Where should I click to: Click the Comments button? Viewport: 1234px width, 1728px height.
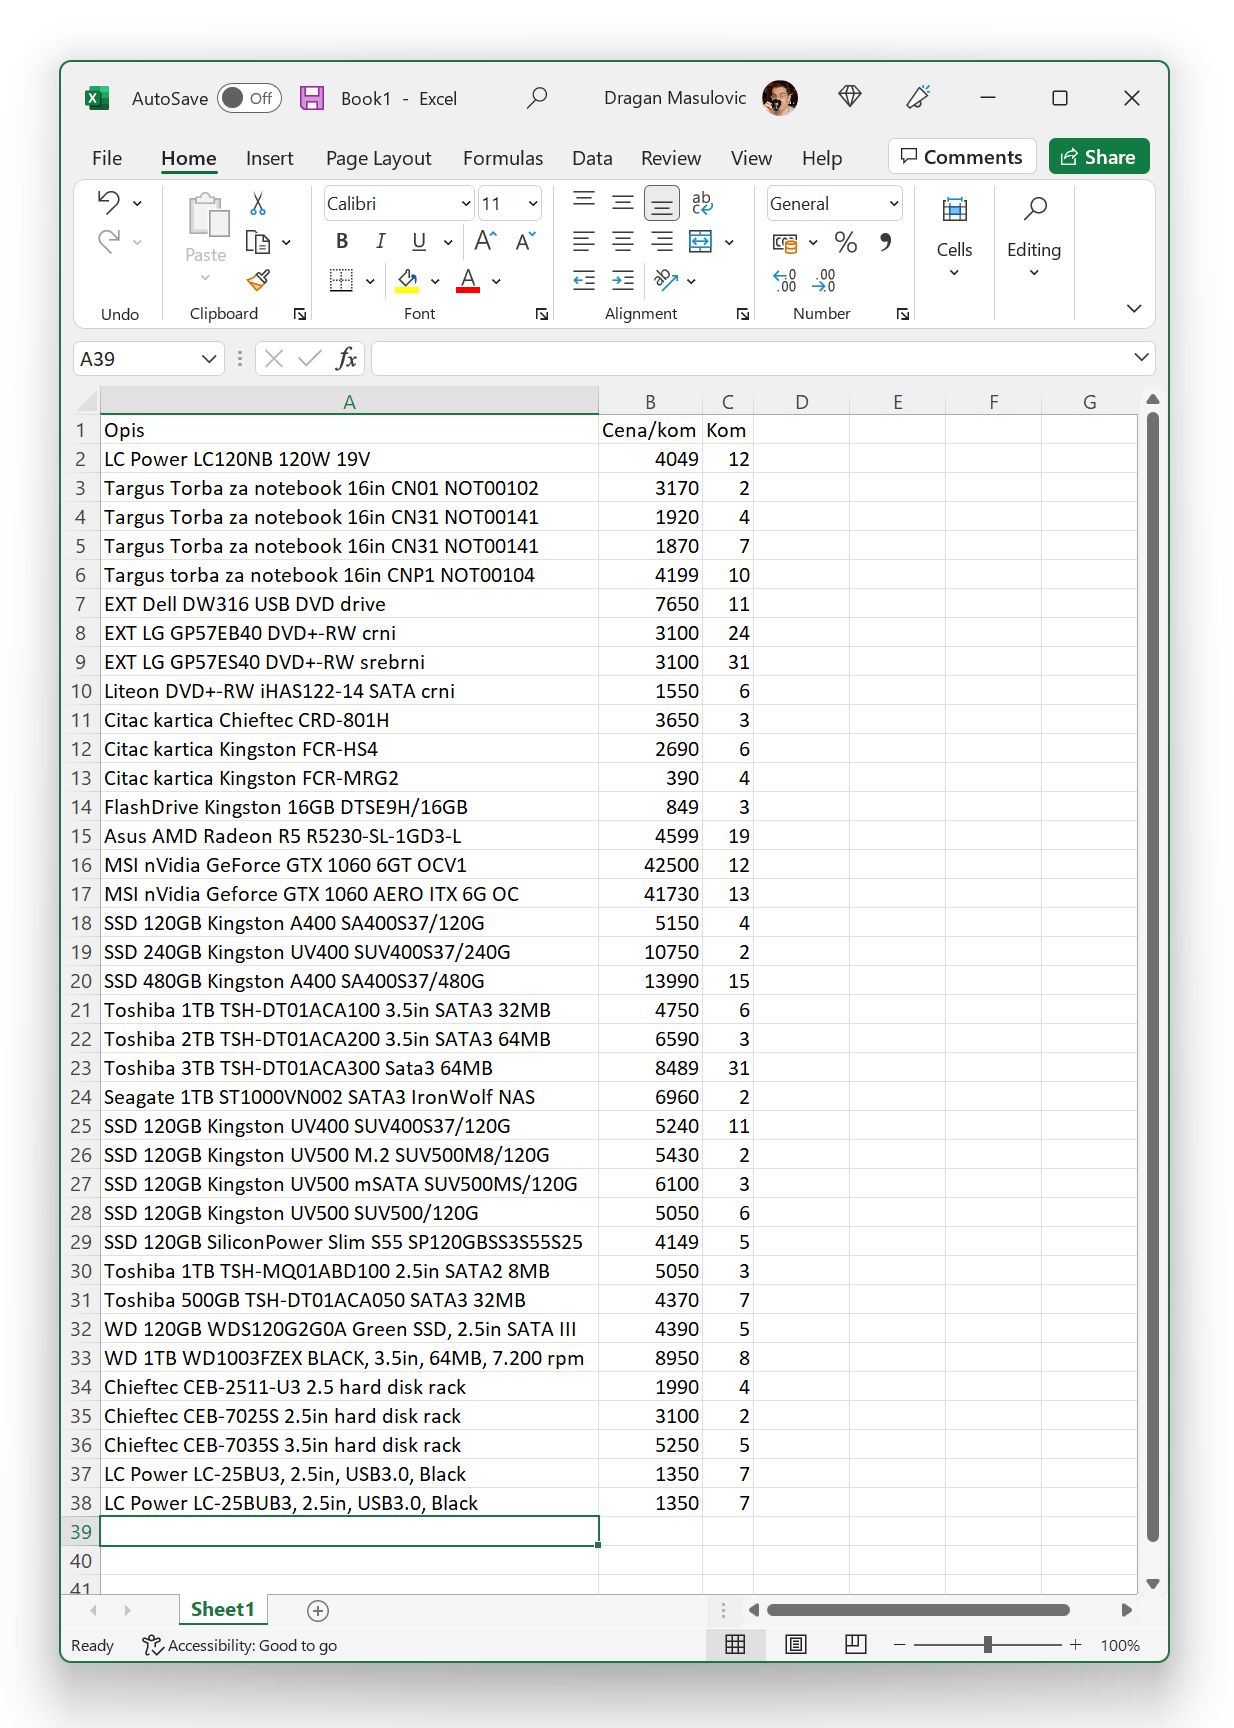point(962,157)
